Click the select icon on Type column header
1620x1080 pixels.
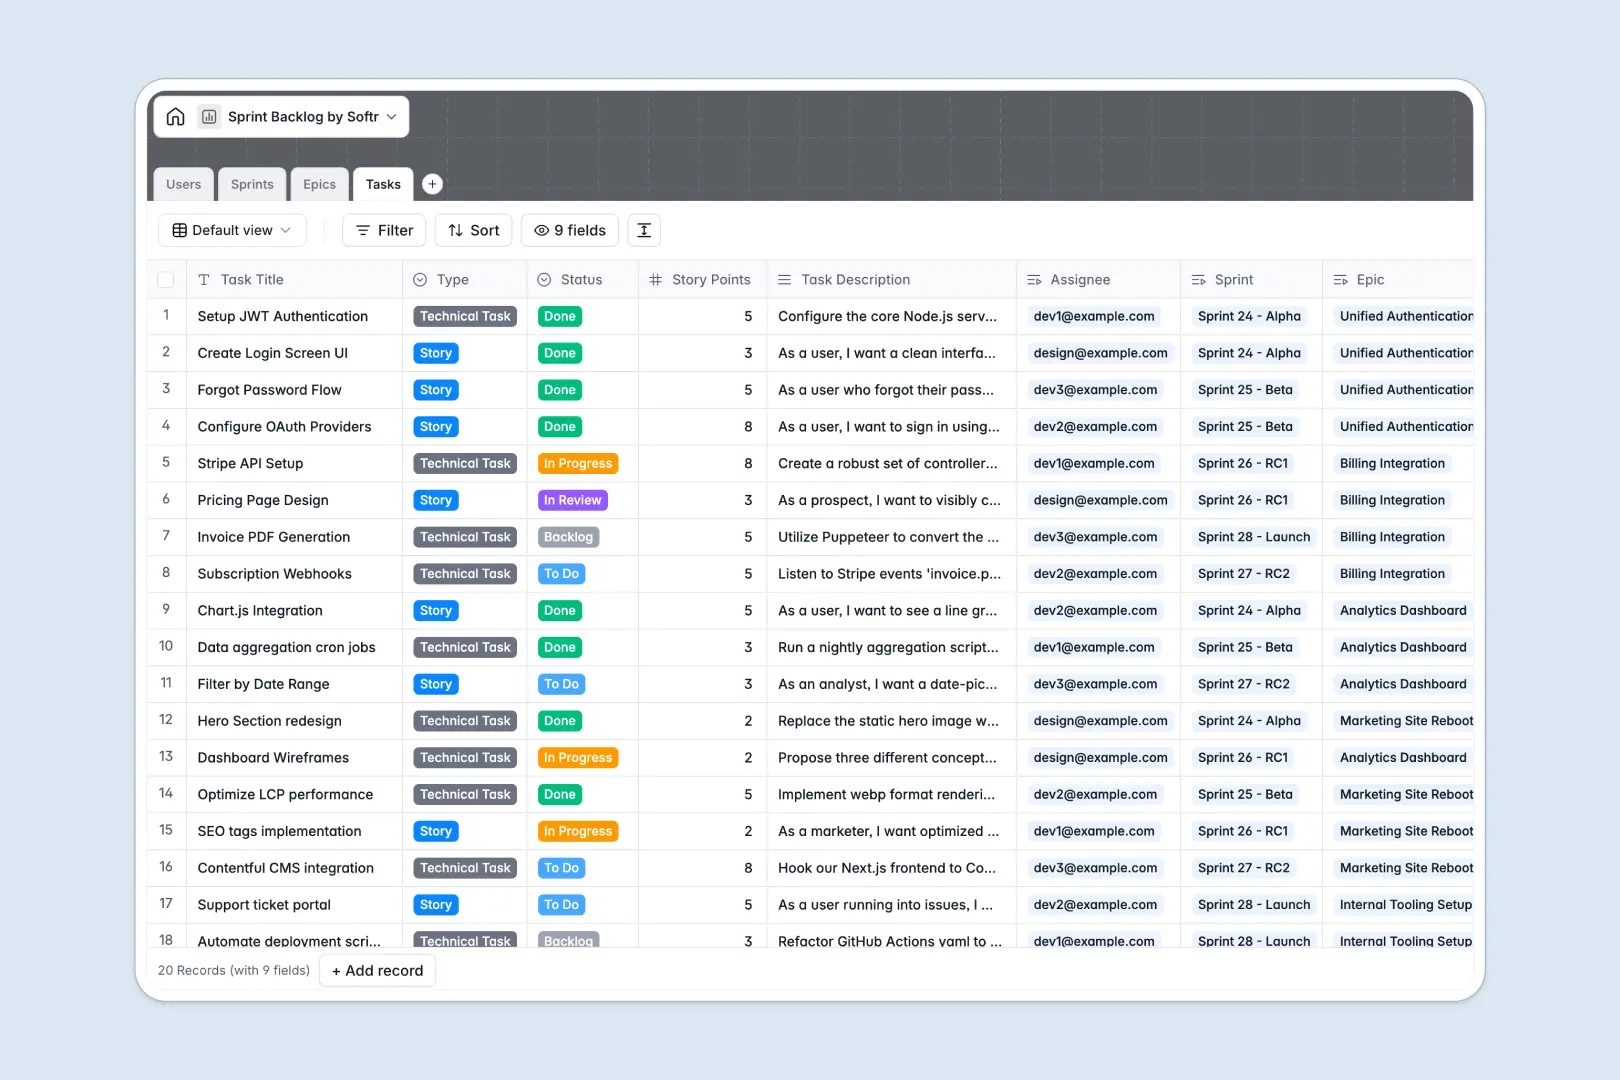click(x=421, y=279)
